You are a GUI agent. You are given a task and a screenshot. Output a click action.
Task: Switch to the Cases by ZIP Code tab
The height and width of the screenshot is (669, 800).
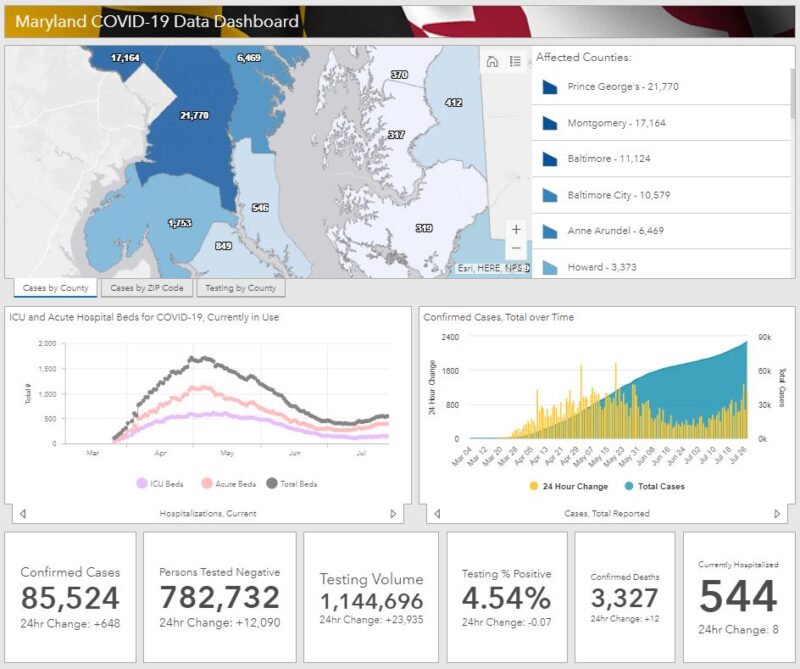click(x=146, y=288)
